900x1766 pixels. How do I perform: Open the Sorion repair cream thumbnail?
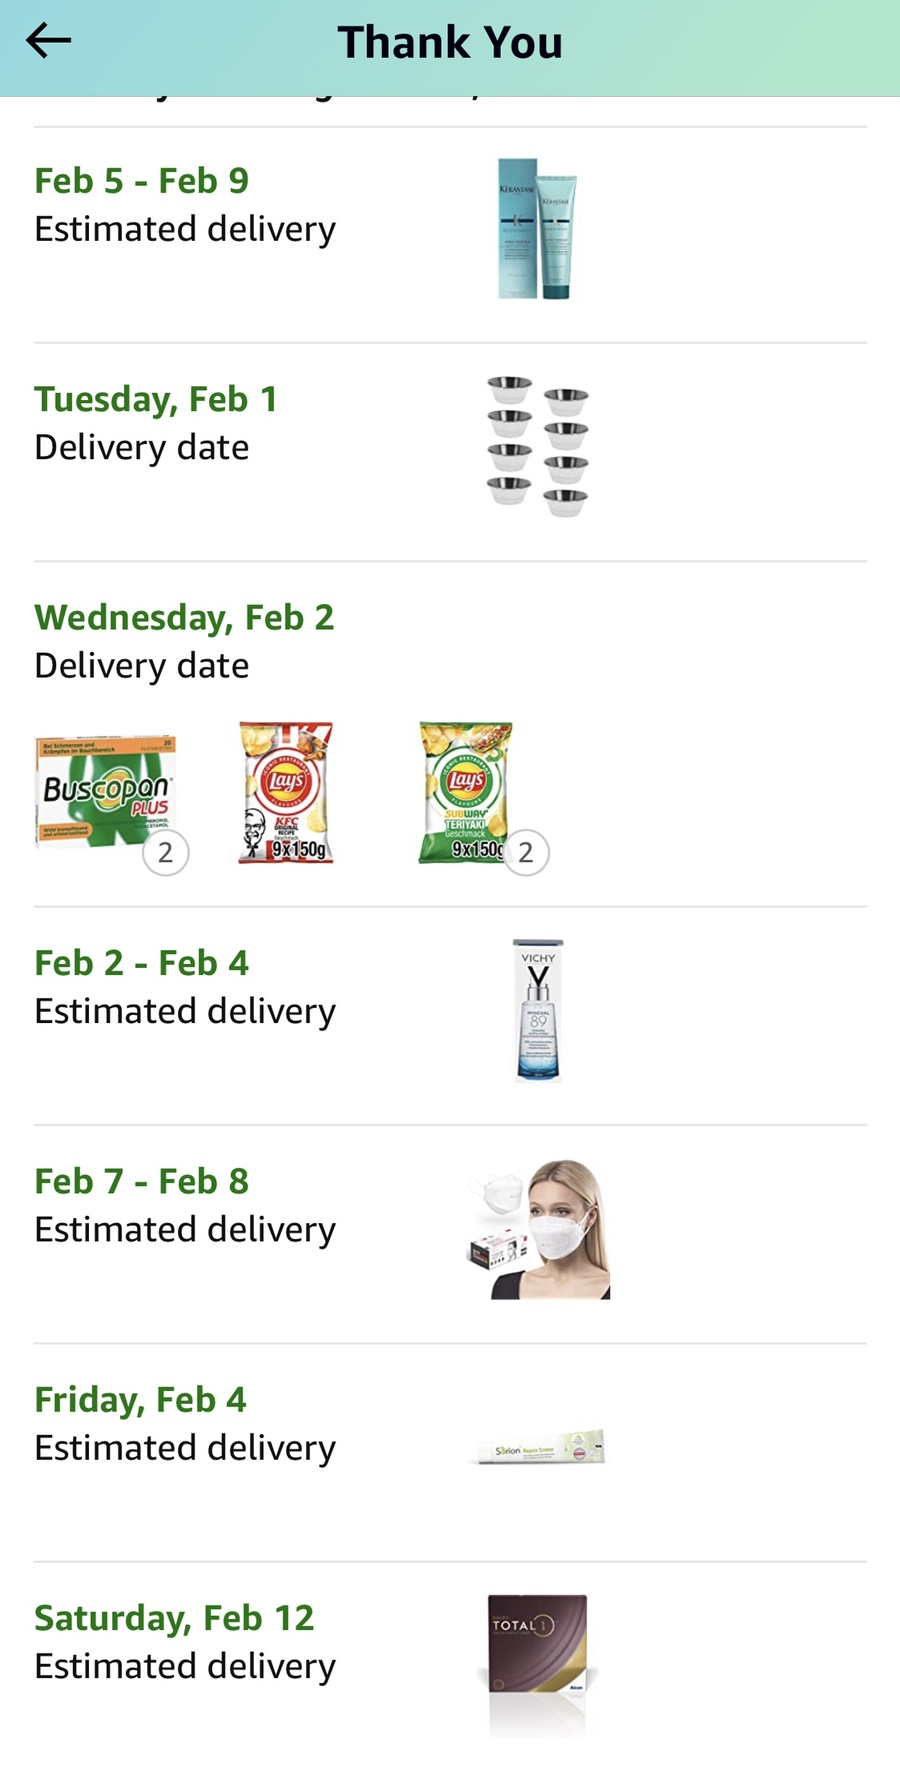[538, 1448]
